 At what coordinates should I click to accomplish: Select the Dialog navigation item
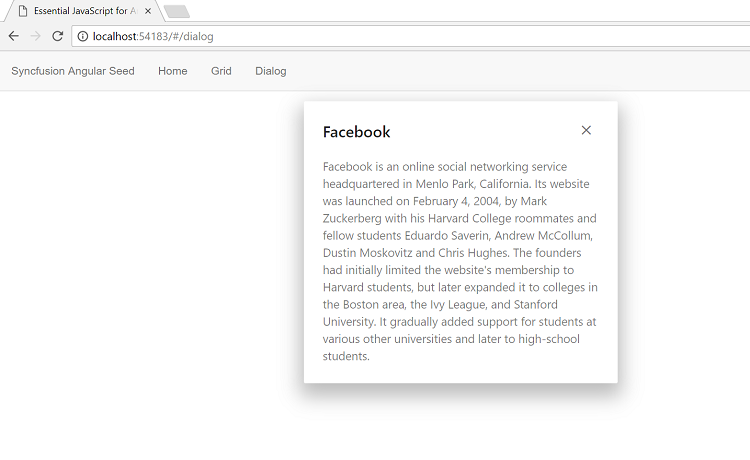point(271,71)
